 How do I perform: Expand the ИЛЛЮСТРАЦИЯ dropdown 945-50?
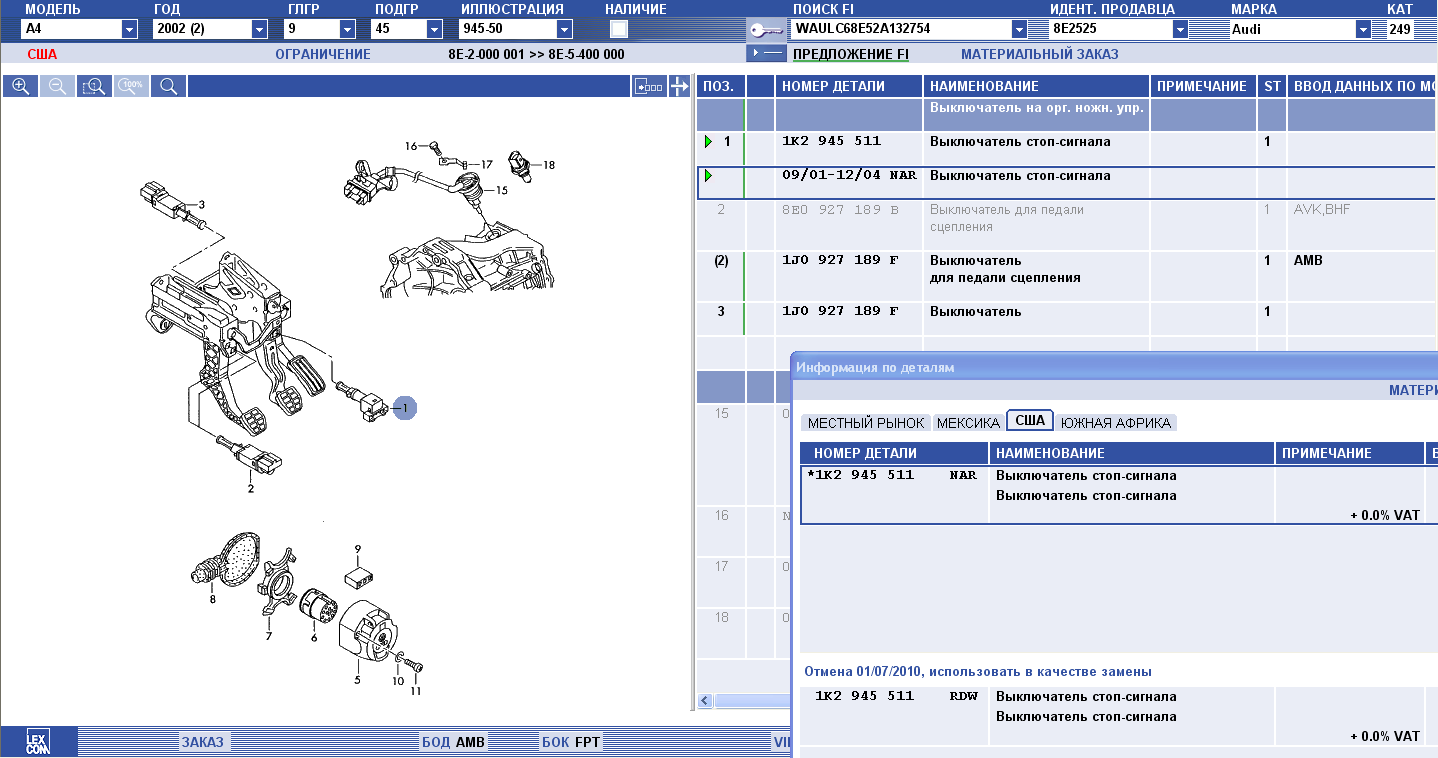coord(565,30)
